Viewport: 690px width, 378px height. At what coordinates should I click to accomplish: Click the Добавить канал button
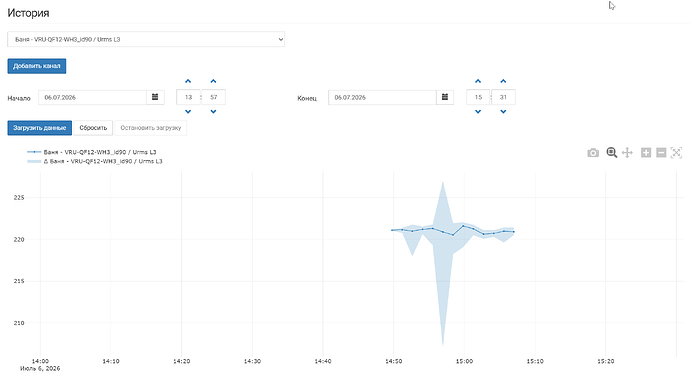(37, 66)
